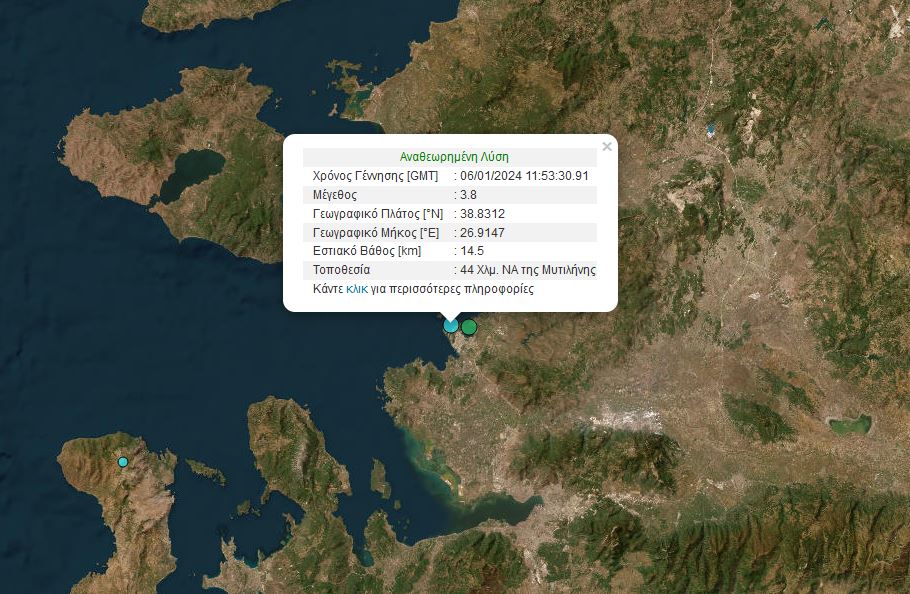Click the focal depth value 14.5
The height and width of the screenshot is (594, 910).
pos(471,251)
